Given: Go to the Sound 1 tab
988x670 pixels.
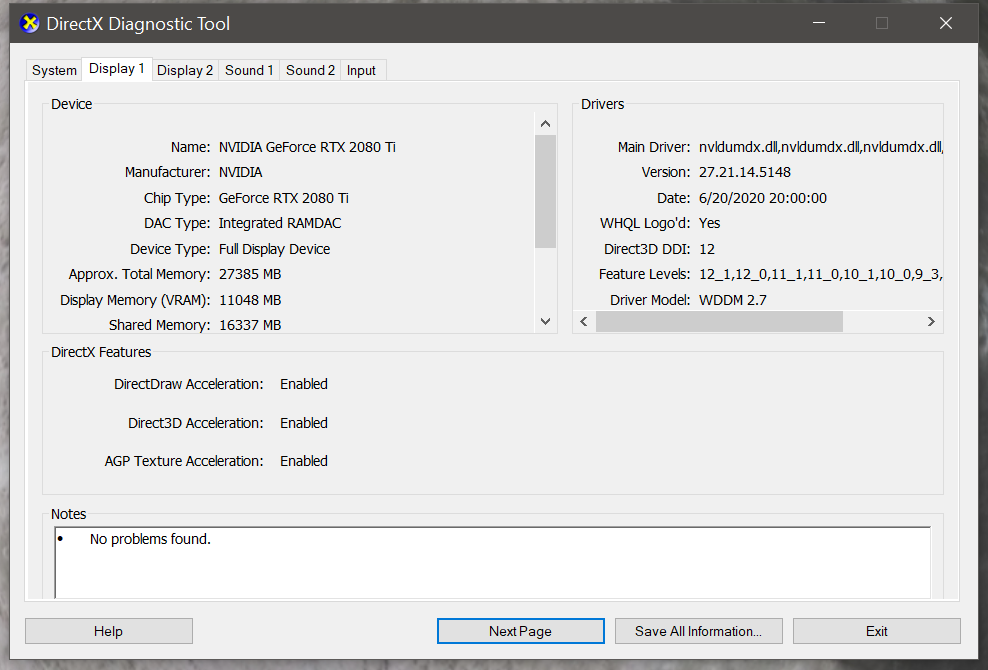Looking at the screenshot, I should point(249,70).
